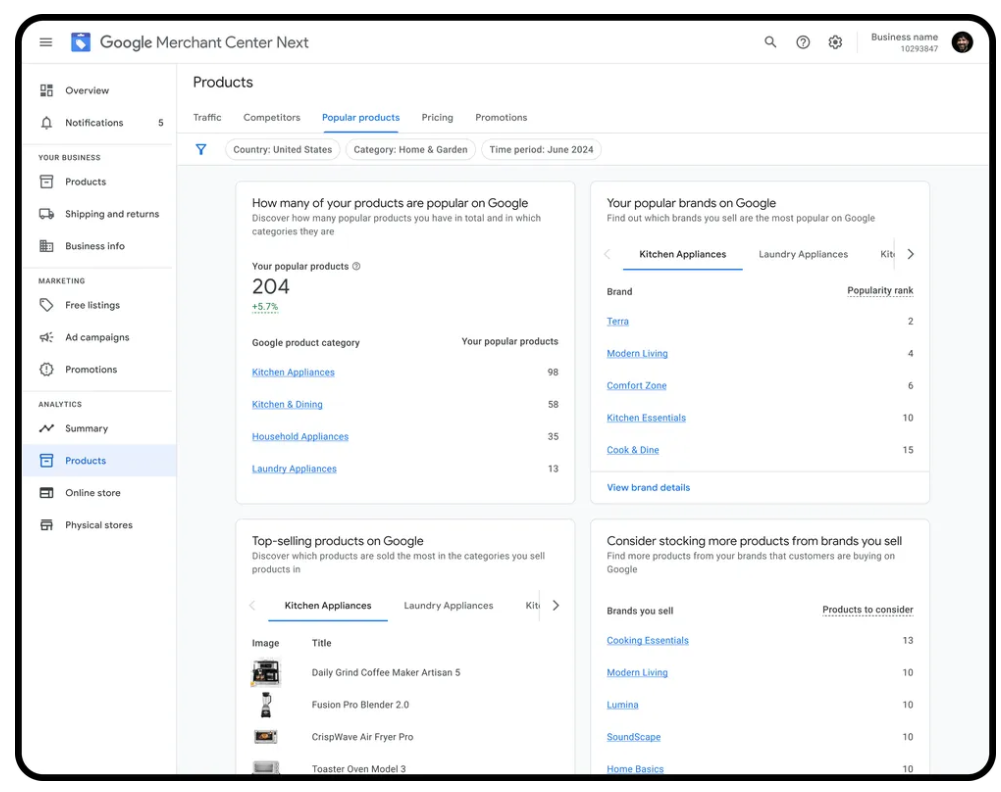Click the Fusion Pro Blender product thumbnail
The width and height of the screenshot is (1001, 792).
tap(265, 705)
